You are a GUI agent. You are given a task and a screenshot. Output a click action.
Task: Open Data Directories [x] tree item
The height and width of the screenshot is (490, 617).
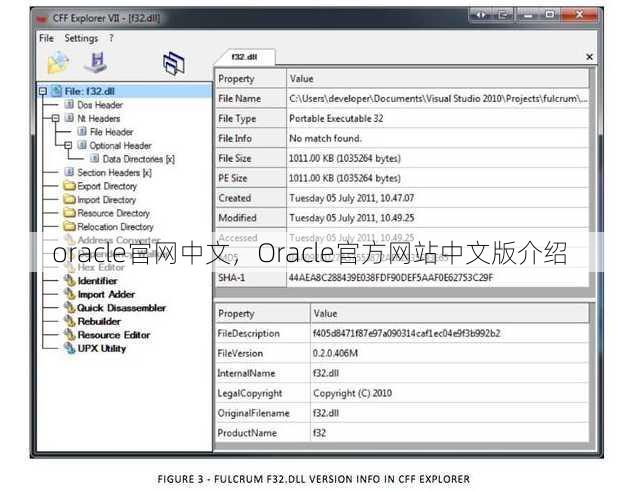pyautogui.click(x=139, y=159)
